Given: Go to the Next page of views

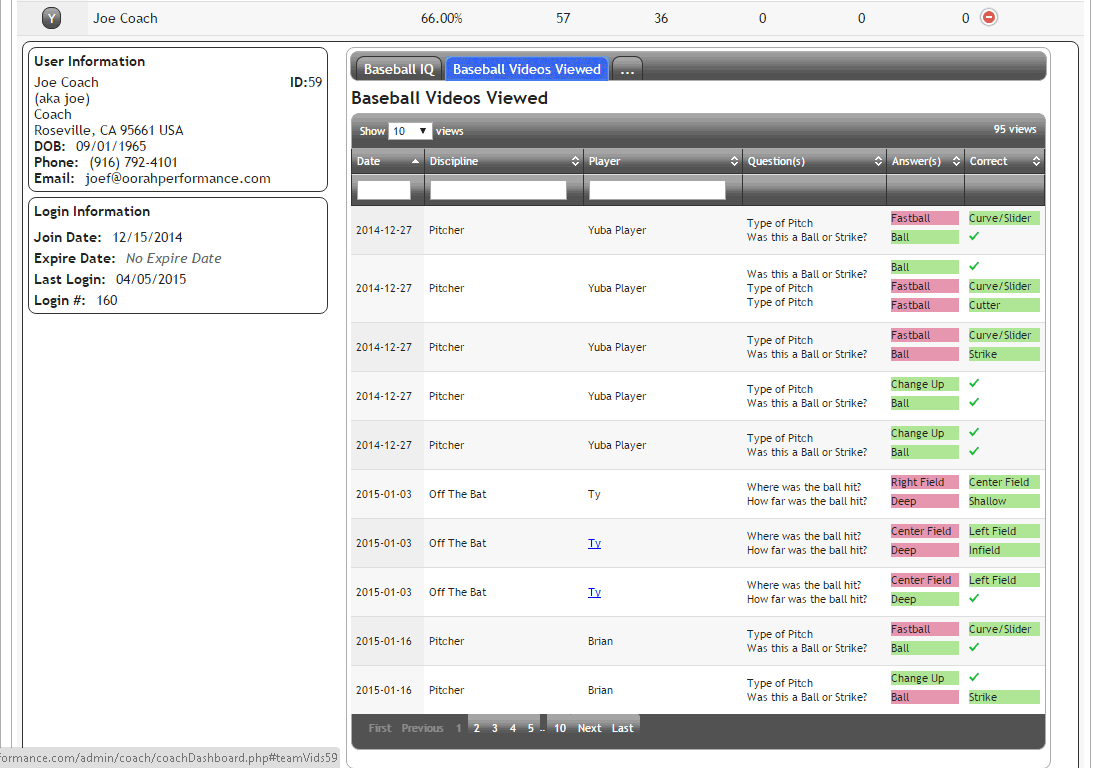Looking at the screenshot, I should point(589,728).
